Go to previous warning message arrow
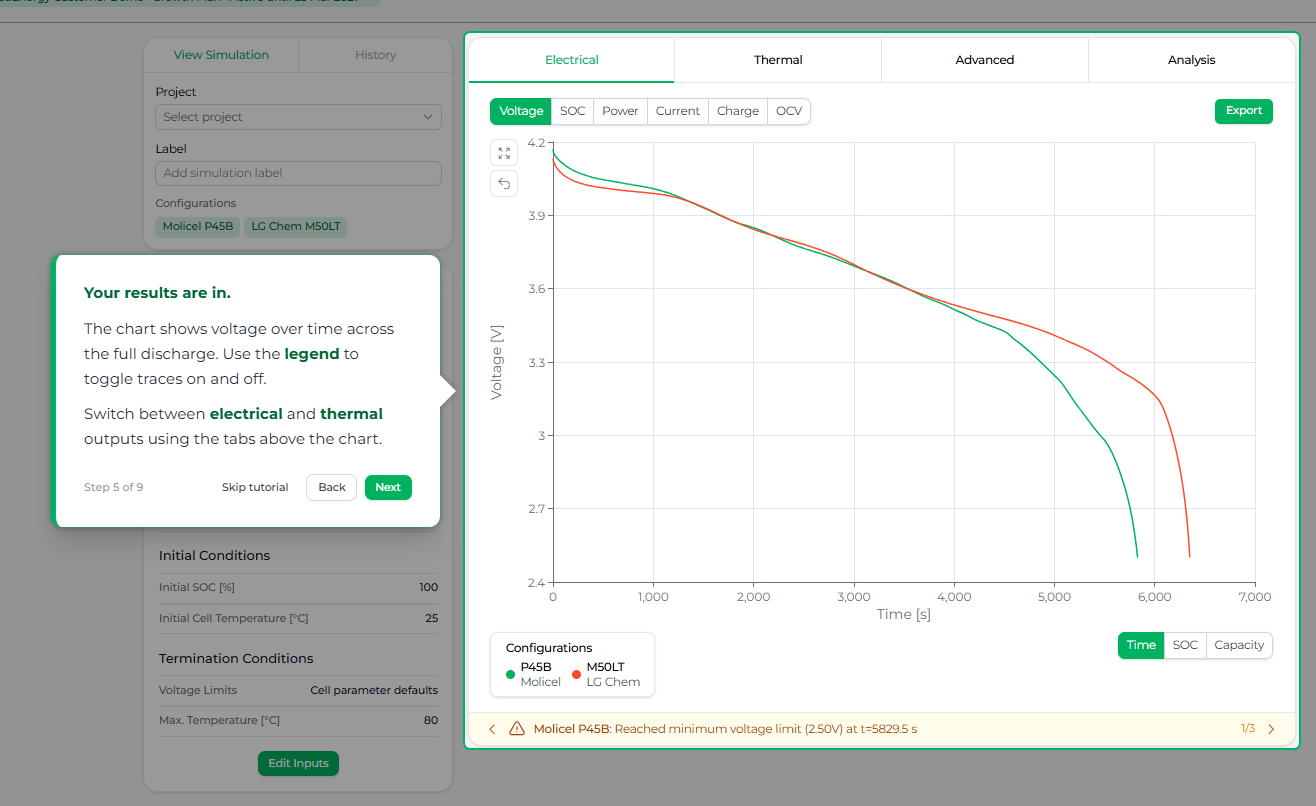Viewport: 1316px width, 806px height. [x=492, y=729]
